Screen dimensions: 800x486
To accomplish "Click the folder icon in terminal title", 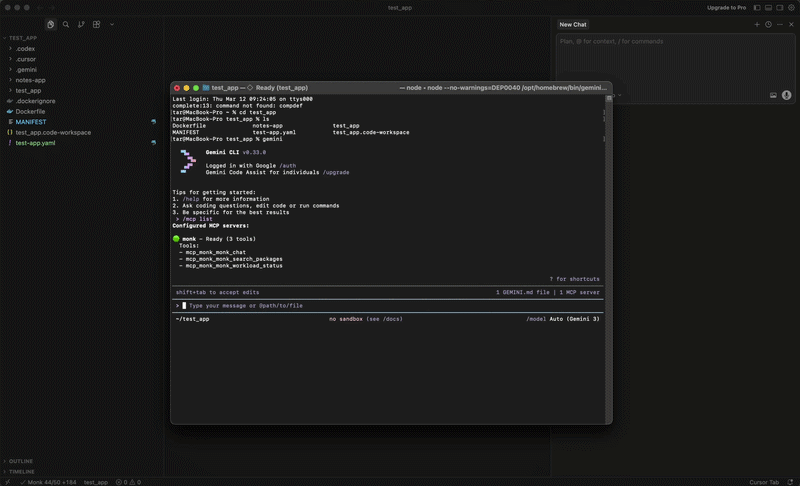I will point(206,88).
